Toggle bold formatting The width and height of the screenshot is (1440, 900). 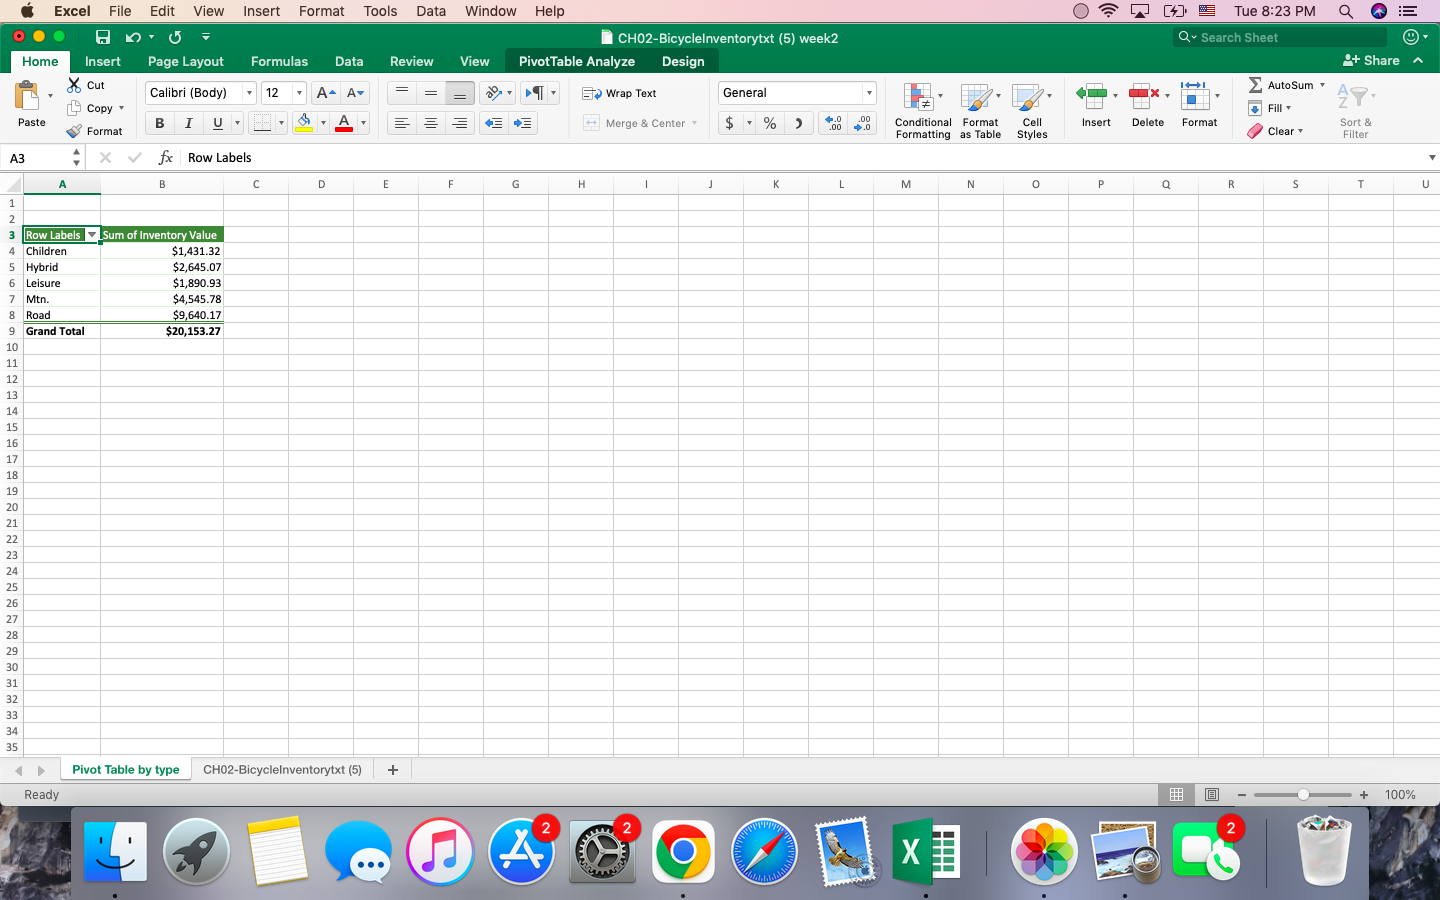(159, 122)
